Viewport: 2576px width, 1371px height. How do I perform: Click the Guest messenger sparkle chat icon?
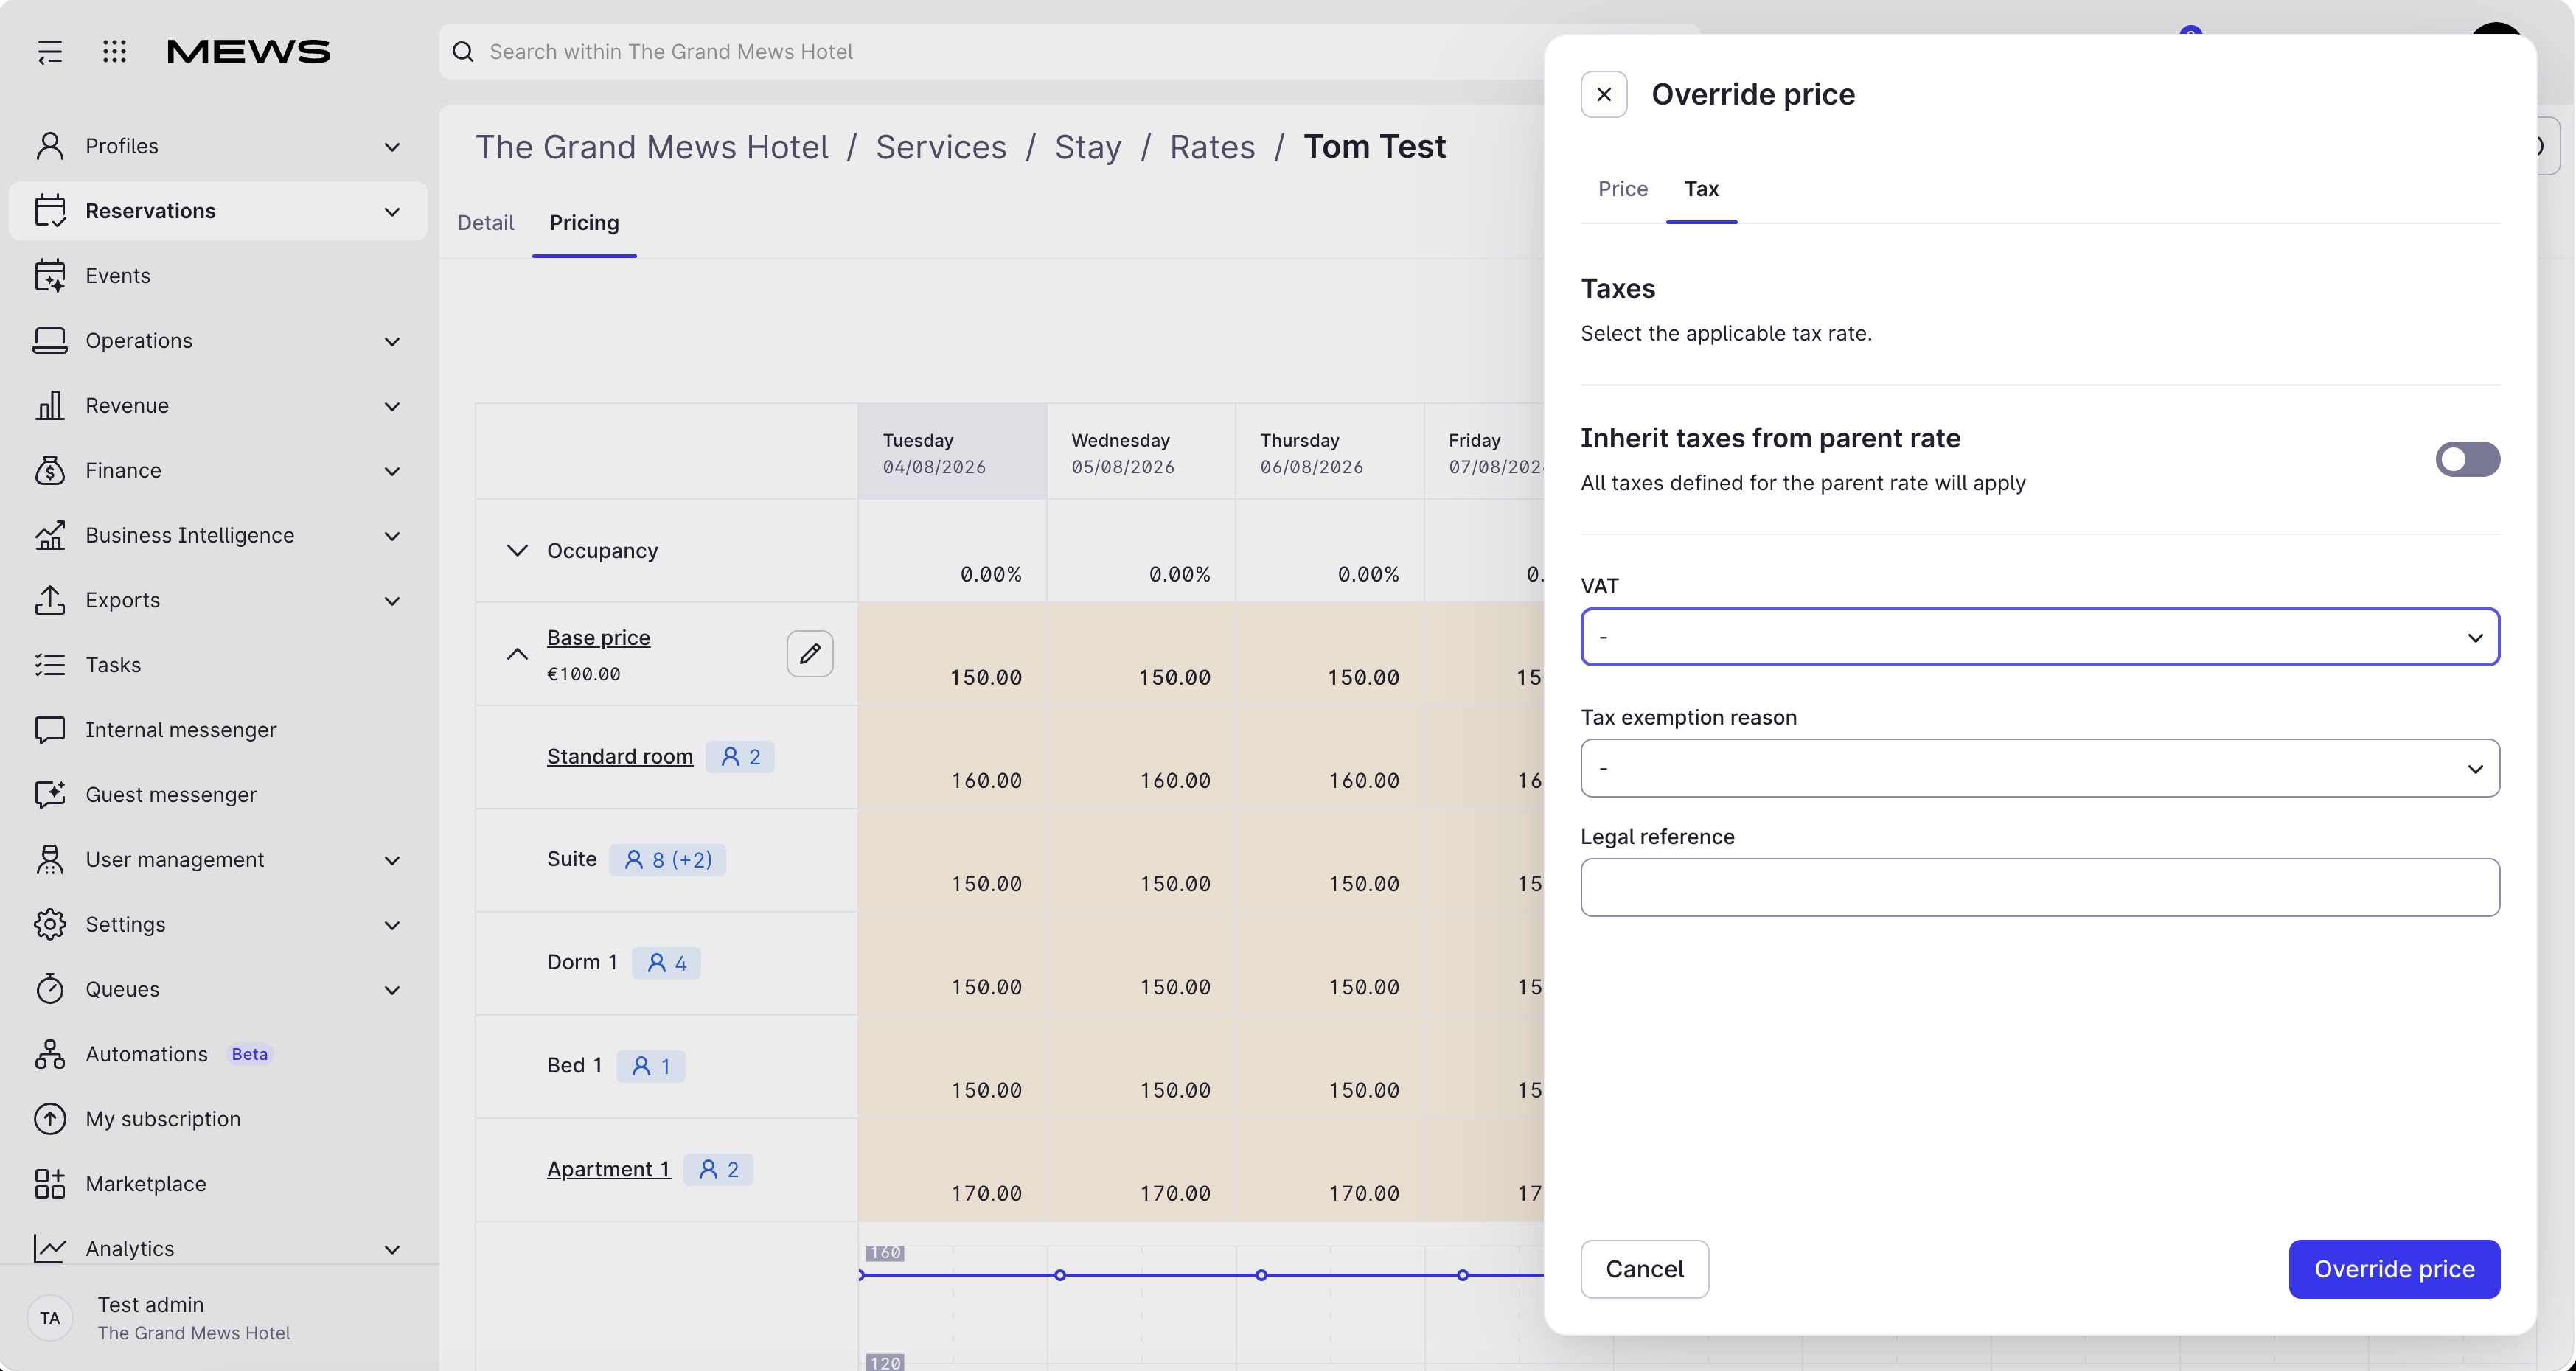point(50,795)
